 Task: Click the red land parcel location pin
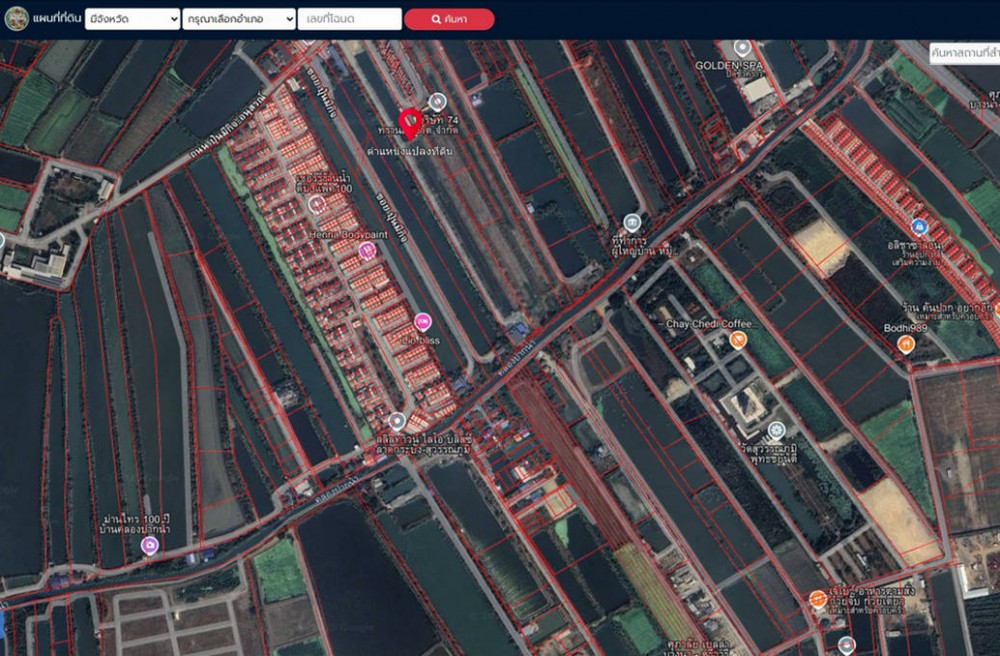[x=409, y=123]
